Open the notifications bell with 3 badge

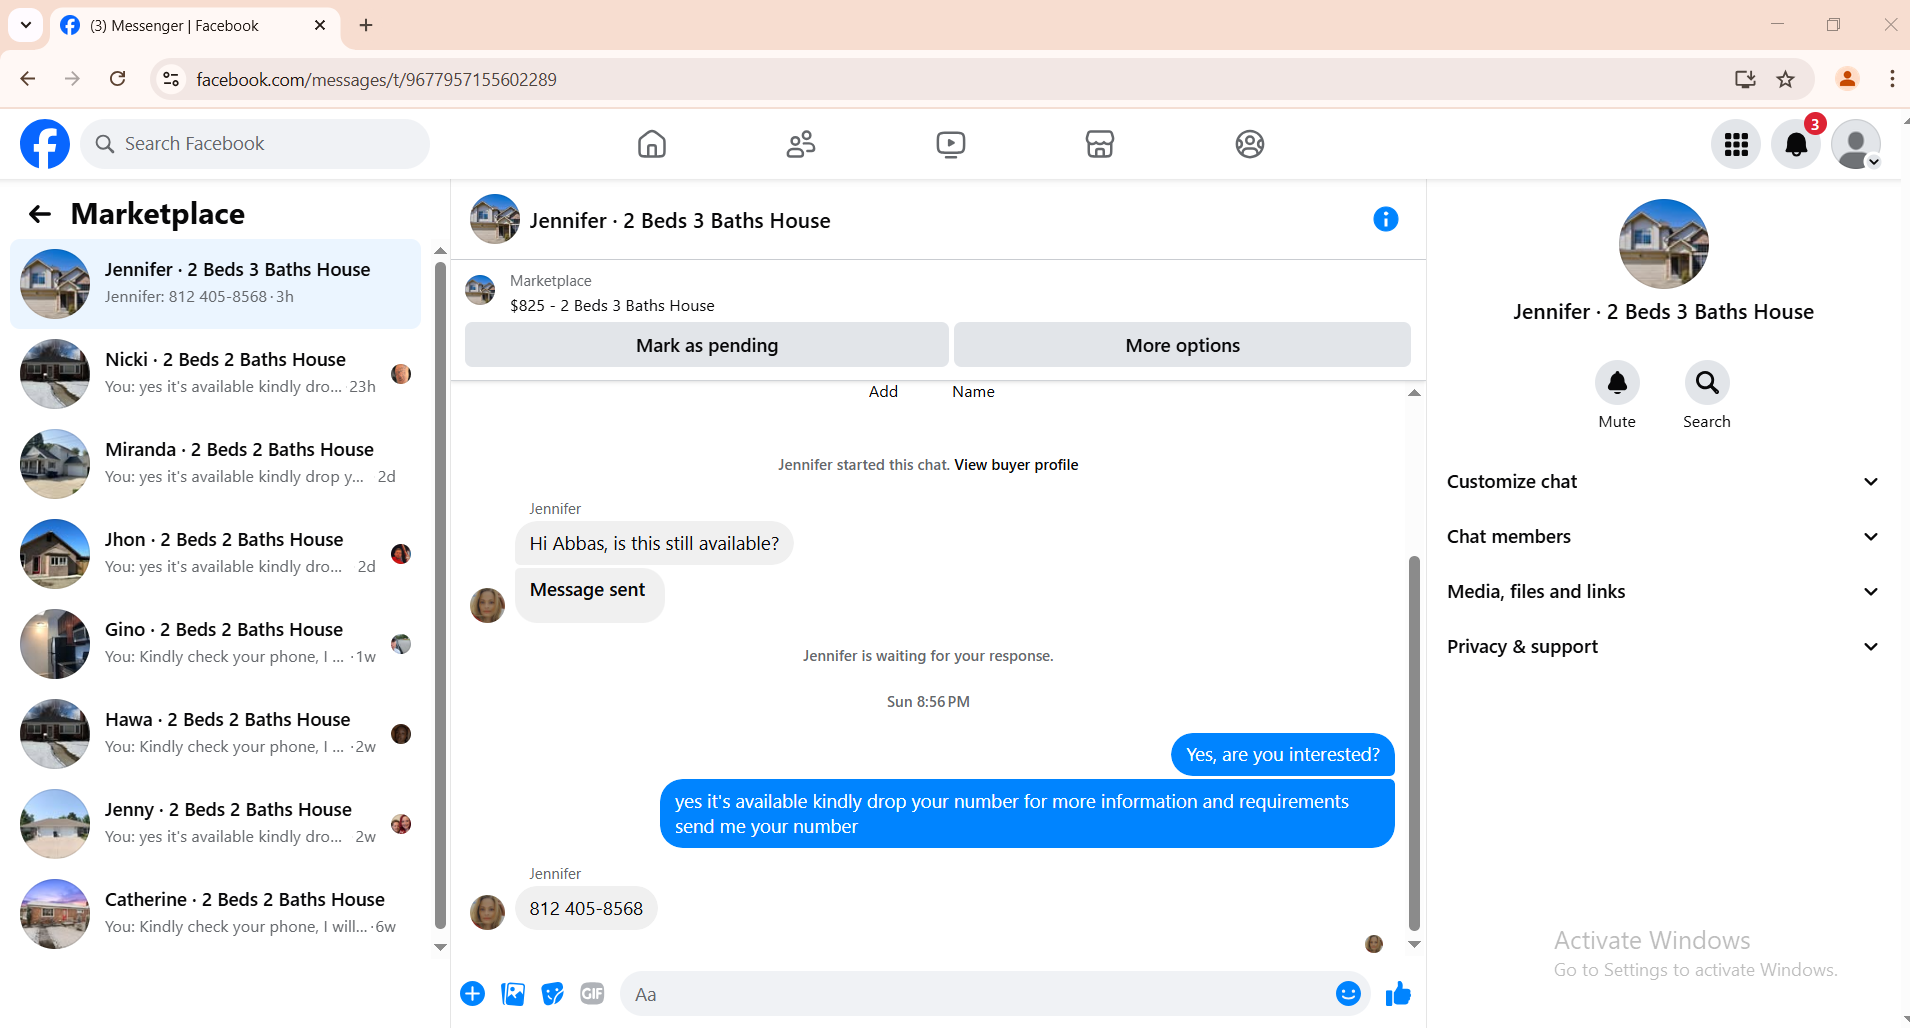[1796, 145]
